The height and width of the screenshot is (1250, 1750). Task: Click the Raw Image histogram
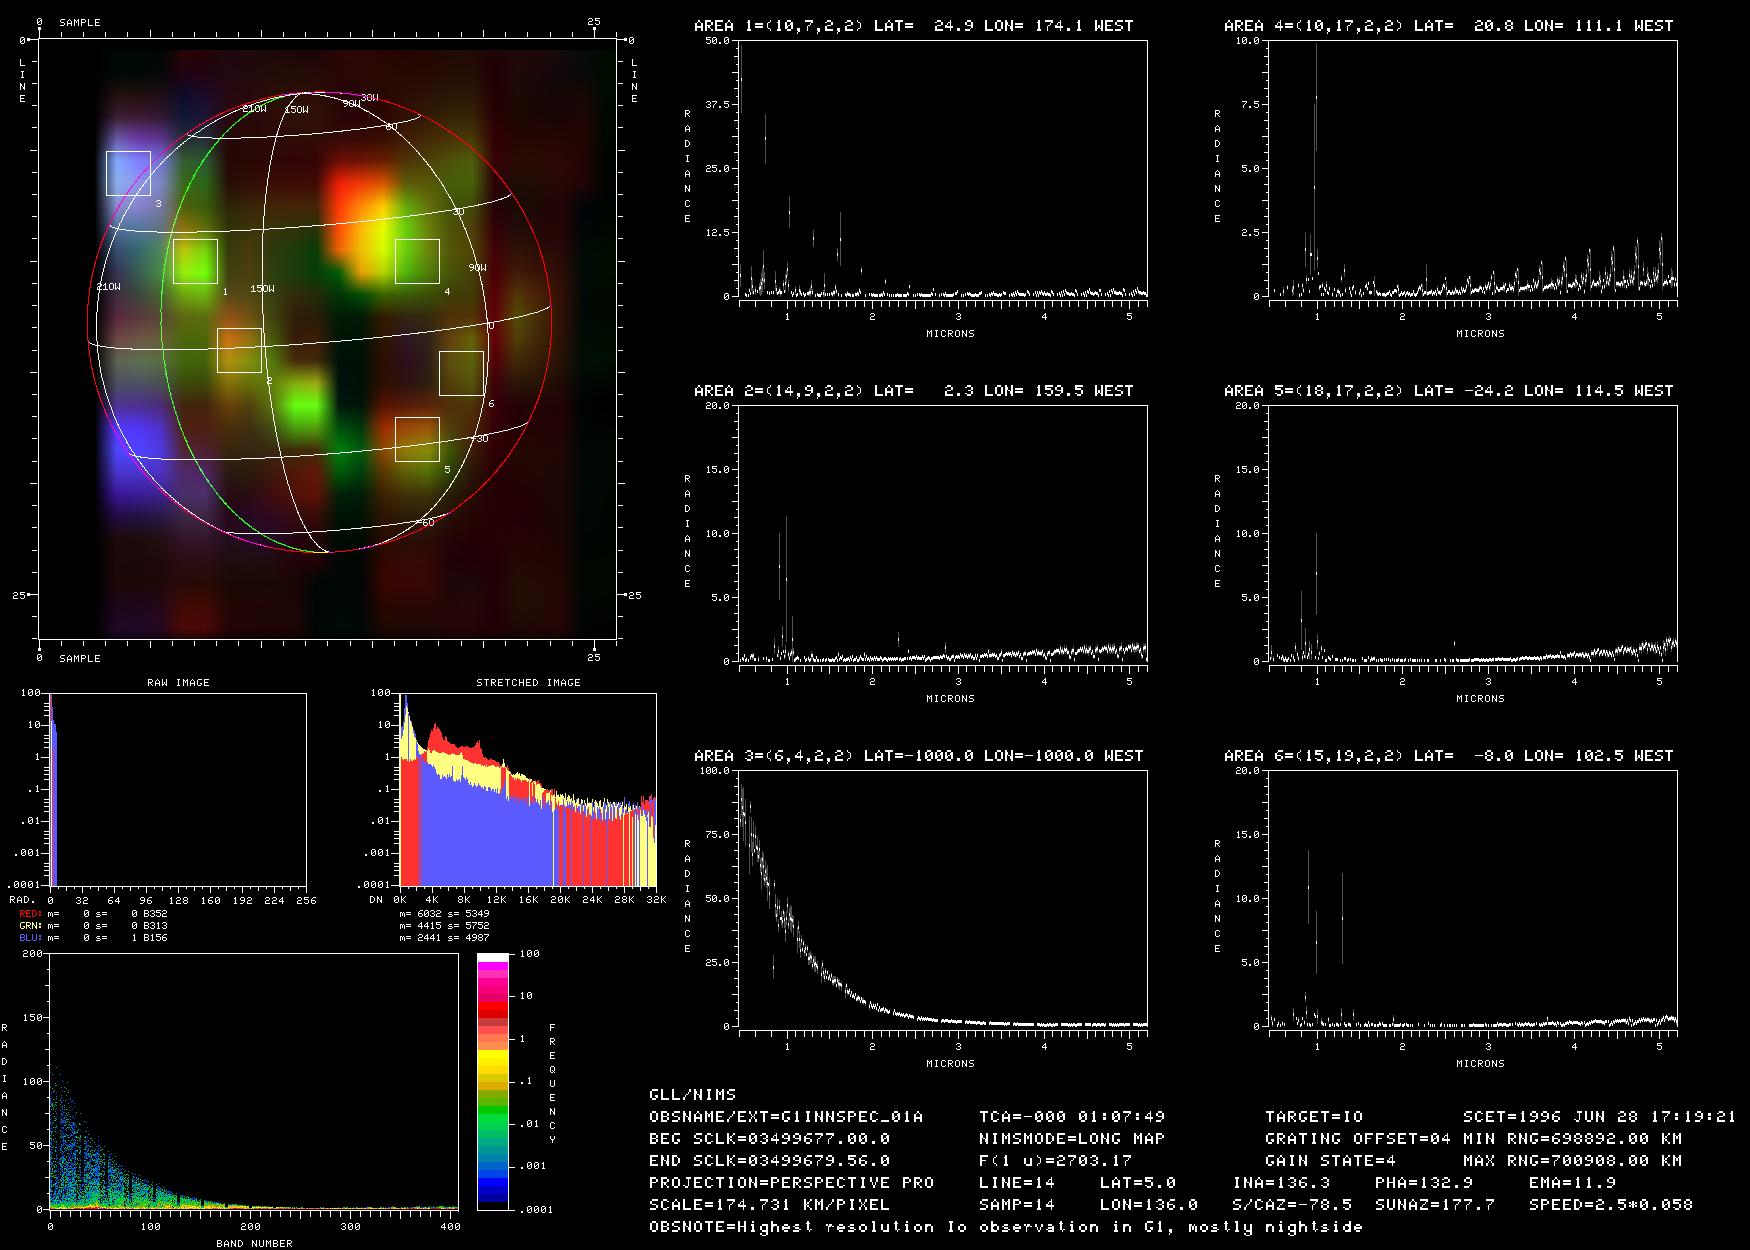[178, 789]
